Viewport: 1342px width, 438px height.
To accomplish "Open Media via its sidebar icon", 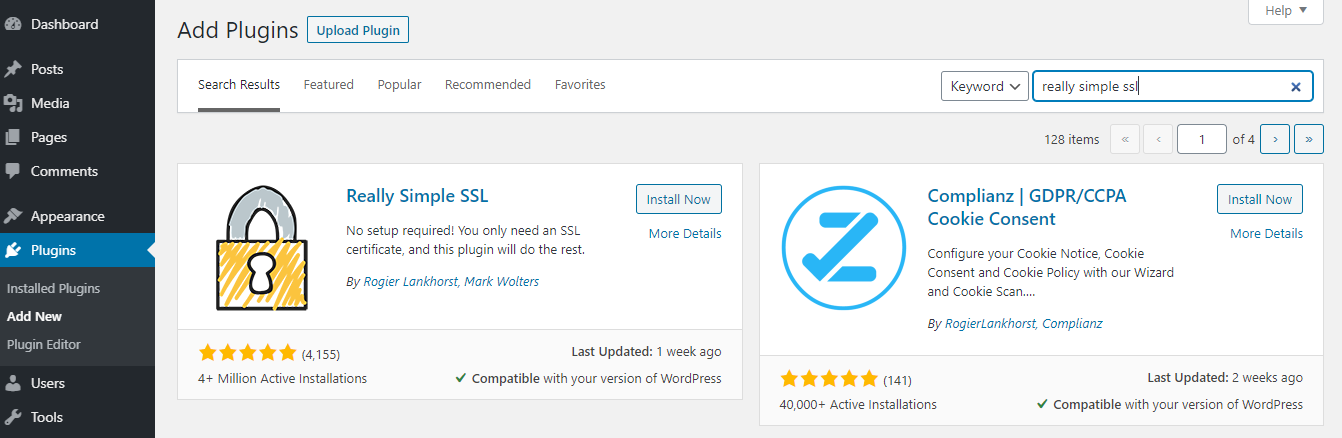I will (x=14, y=103).
